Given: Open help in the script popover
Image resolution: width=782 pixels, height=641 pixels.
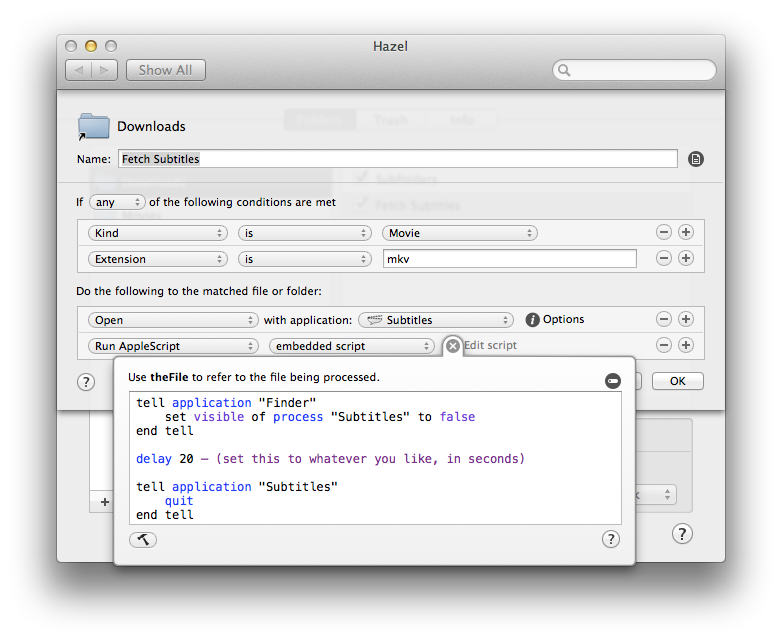Looking at the screenshot, I should click(610, 539).
